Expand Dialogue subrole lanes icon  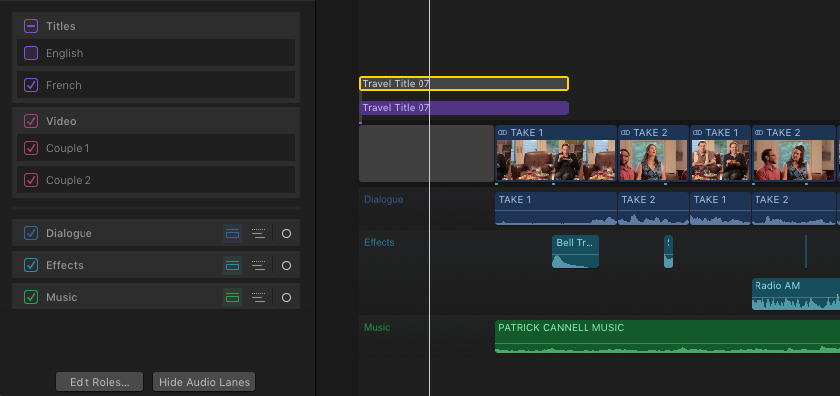coord(258,234)
